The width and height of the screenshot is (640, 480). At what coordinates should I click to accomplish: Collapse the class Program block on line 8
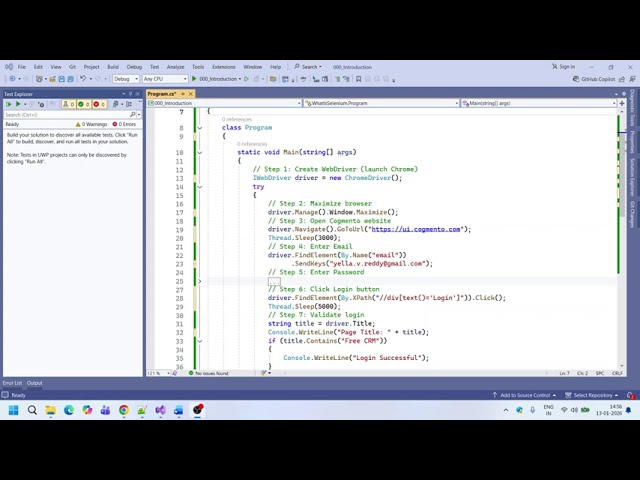[200, 128]
